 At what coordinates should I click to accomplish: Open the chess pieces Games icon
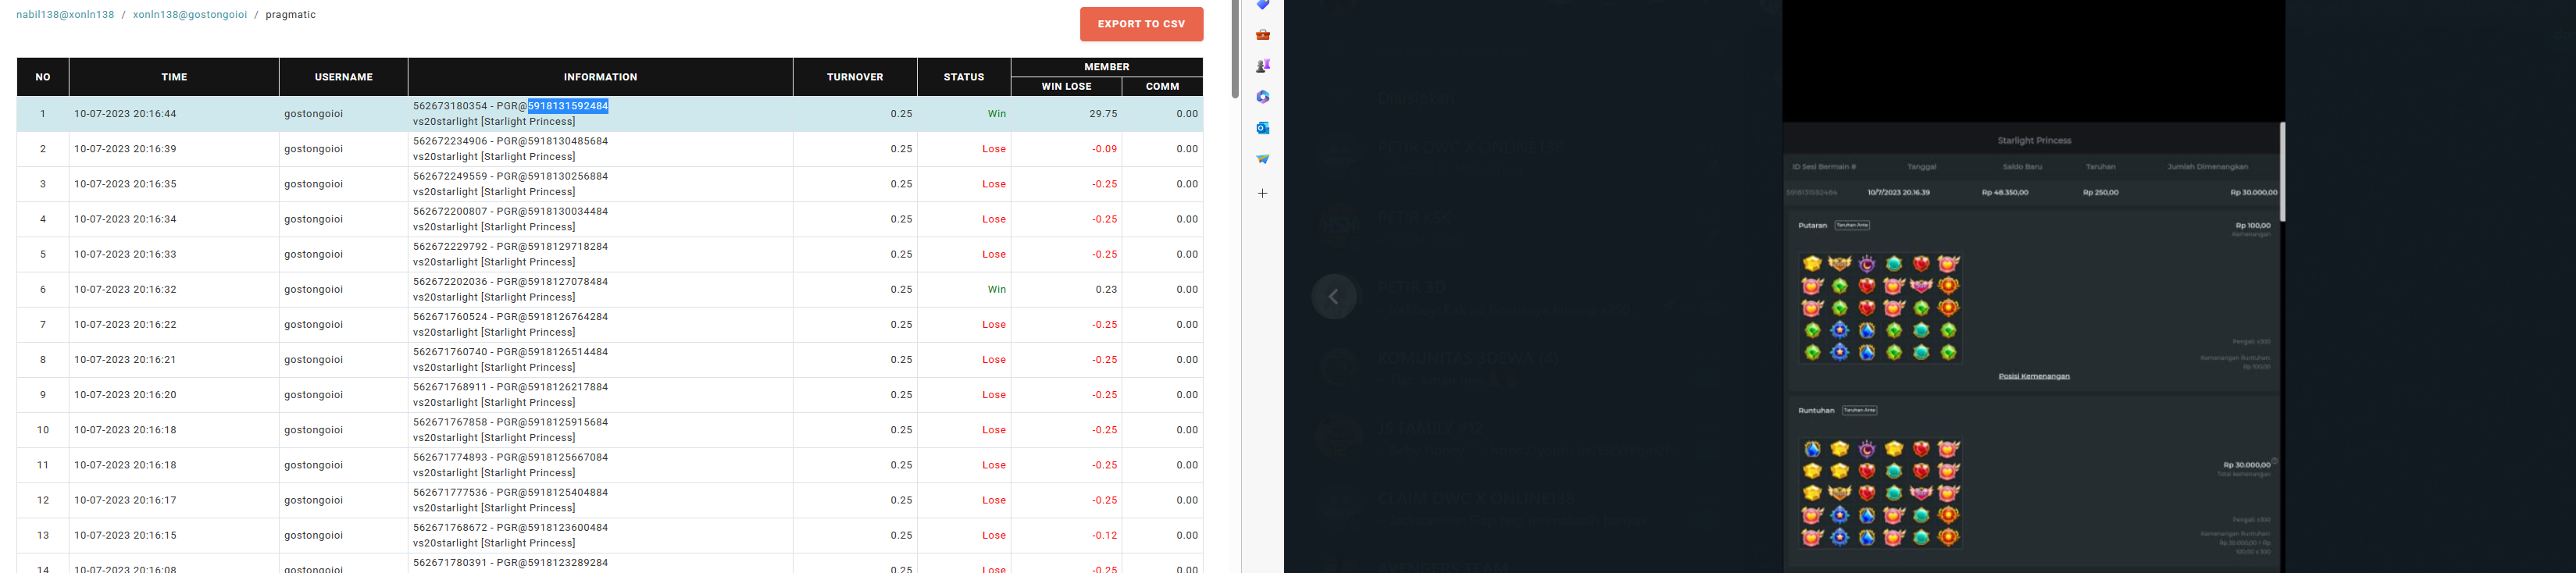(x=1263, y=66)
